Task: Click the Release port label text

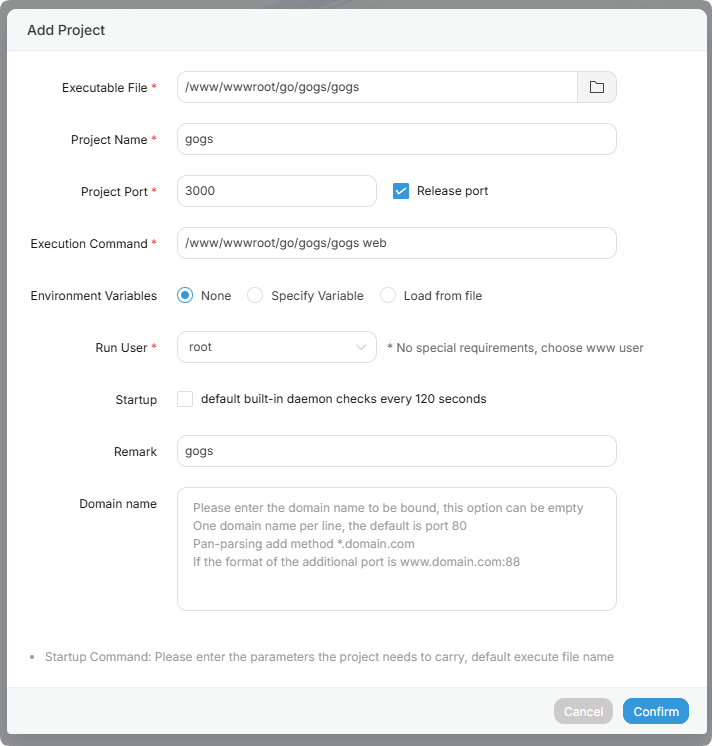Action: click(x=452, y=191)
